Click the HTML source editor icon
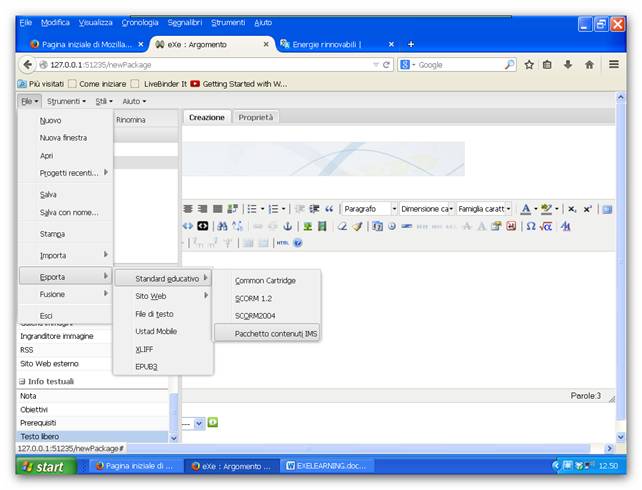Image resolution: width=642 pixels, height=490 pixels. click(283, 243)
